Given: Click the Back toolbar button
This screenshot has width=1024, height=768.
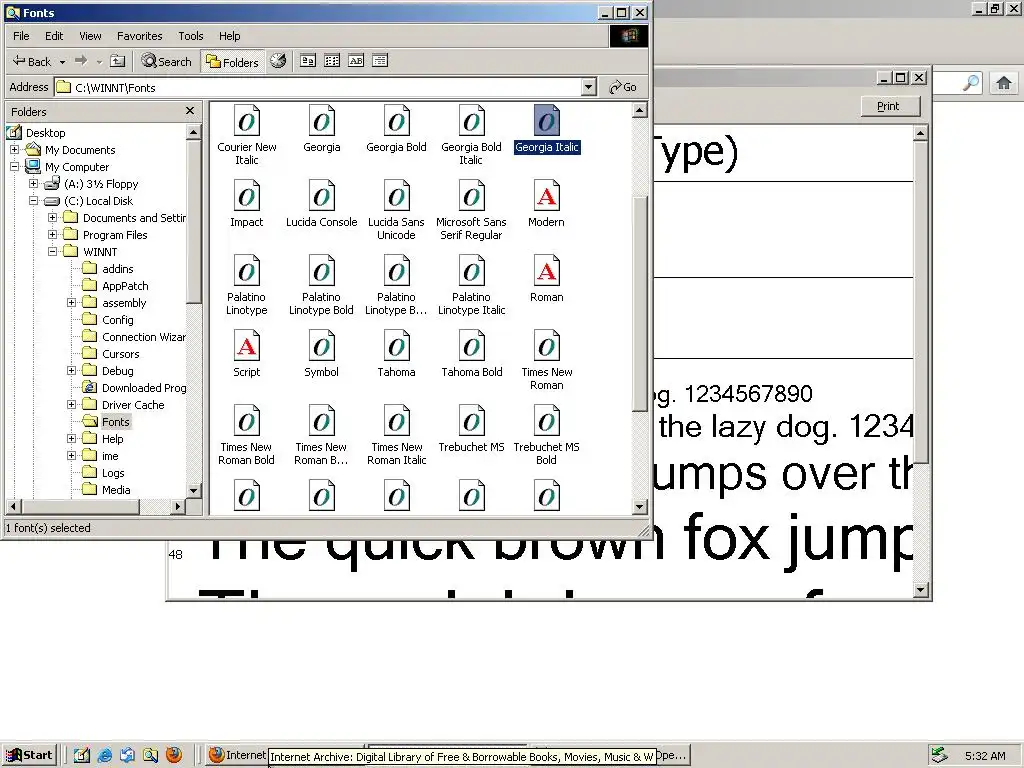Looking at the screenshot, I should 31,61.
